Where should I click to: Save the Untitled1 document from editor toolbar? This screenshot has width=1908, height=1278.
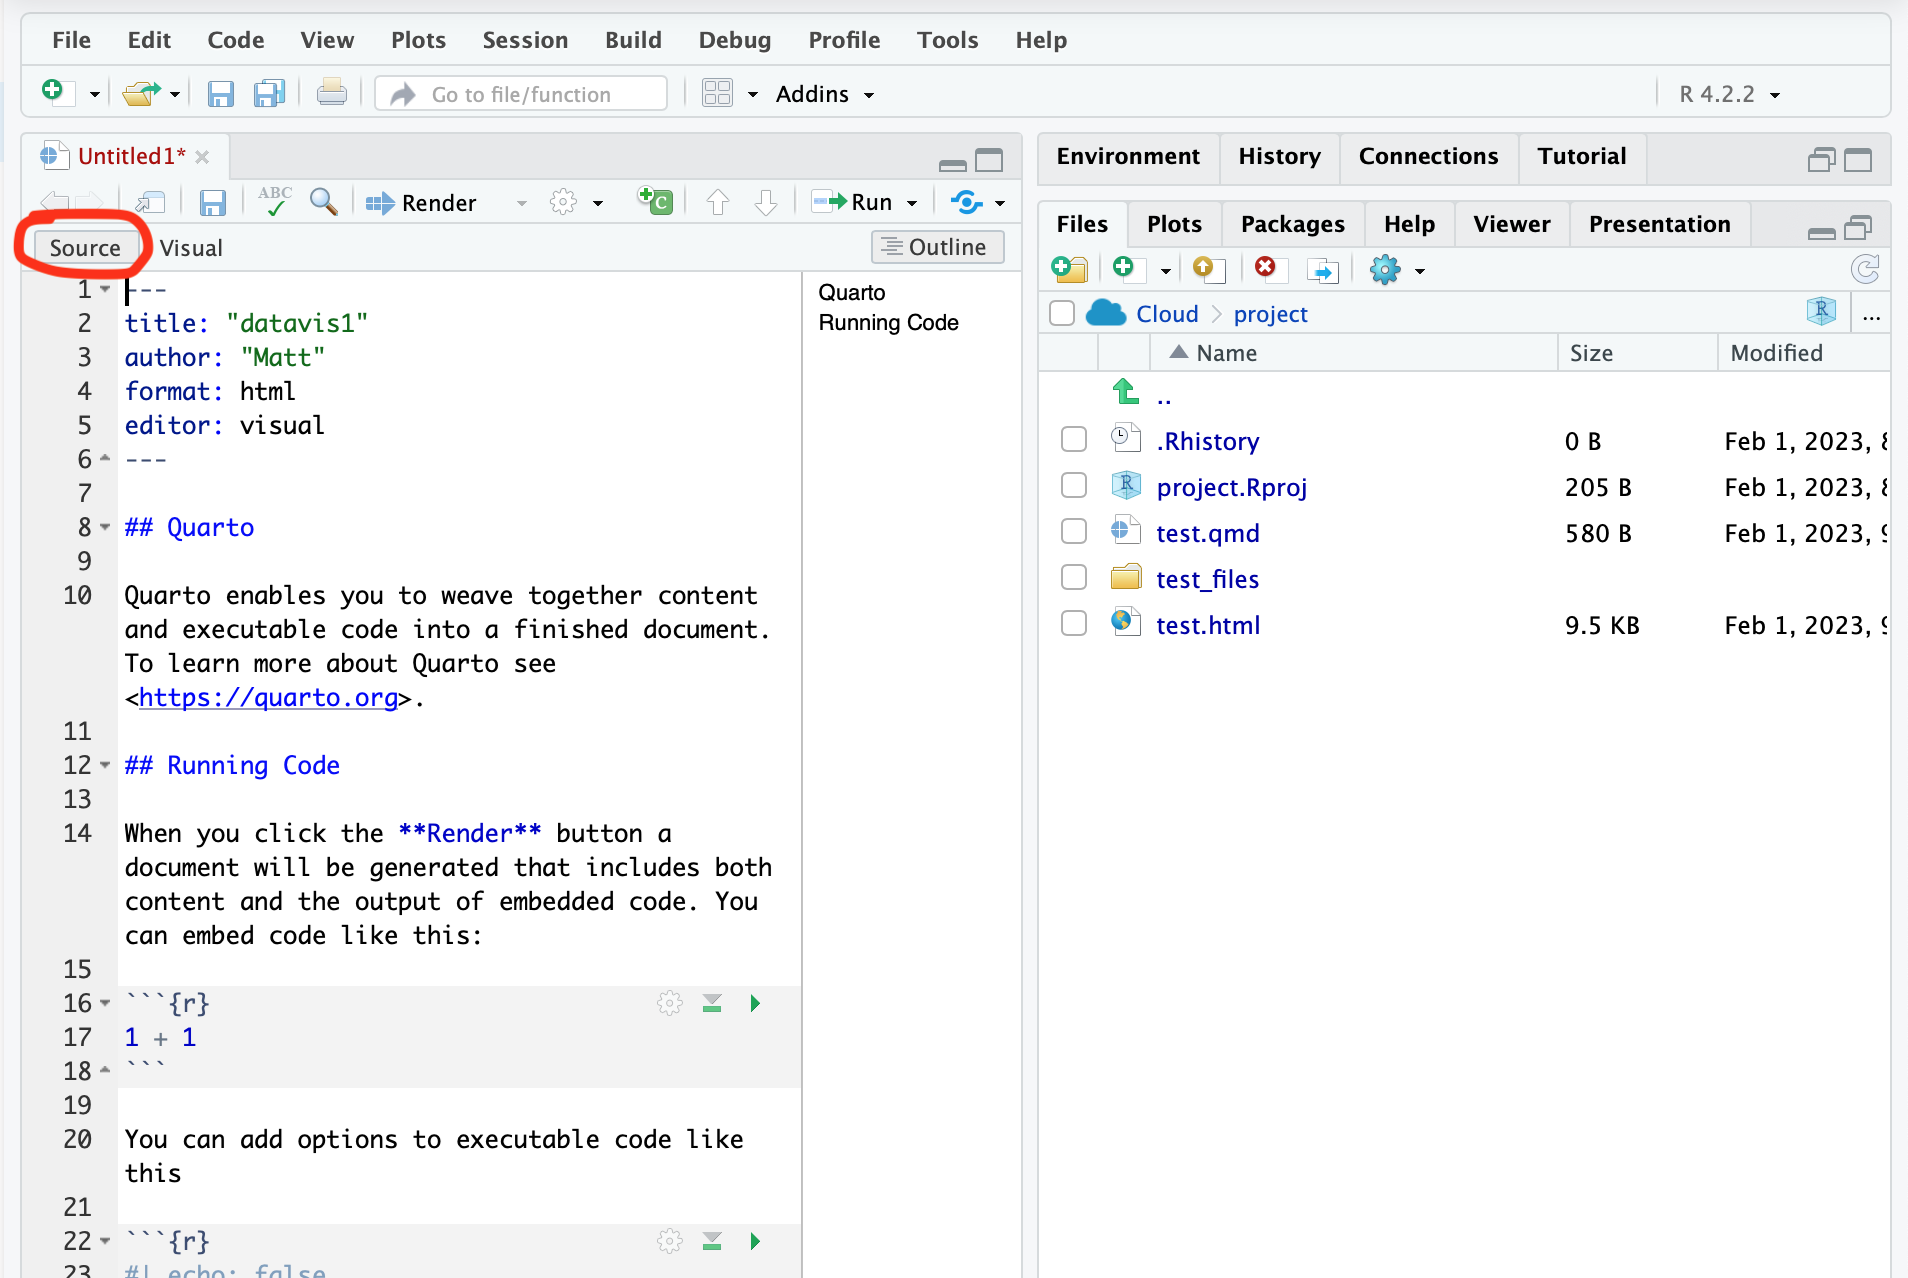212,203
